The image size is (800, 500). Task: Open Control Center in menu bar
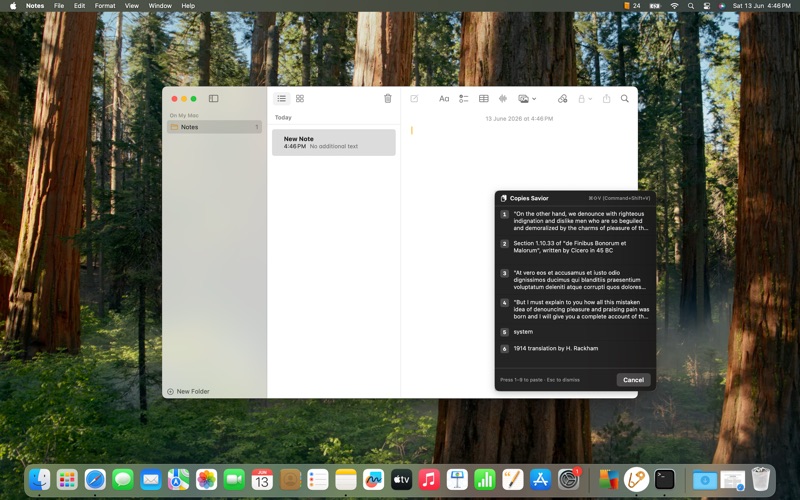tap(707, 6)
